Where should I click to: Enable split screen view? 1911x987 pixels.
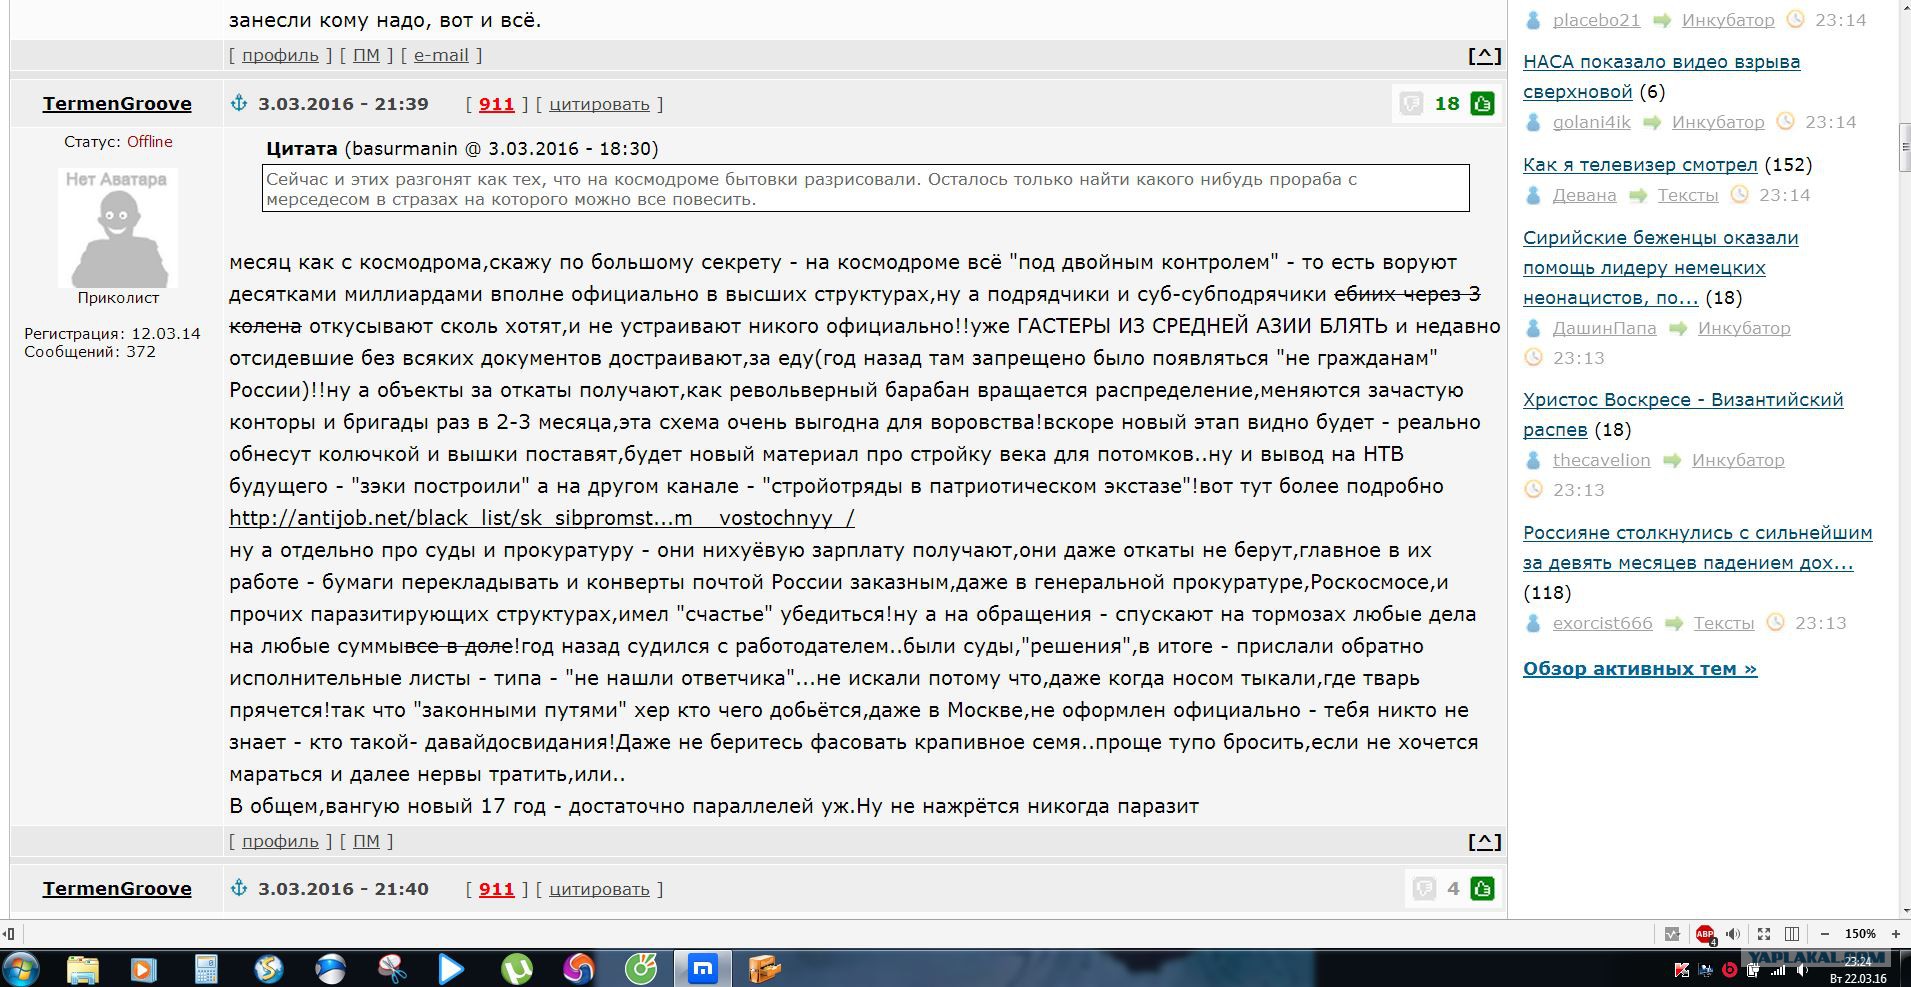click(1792, 934)
